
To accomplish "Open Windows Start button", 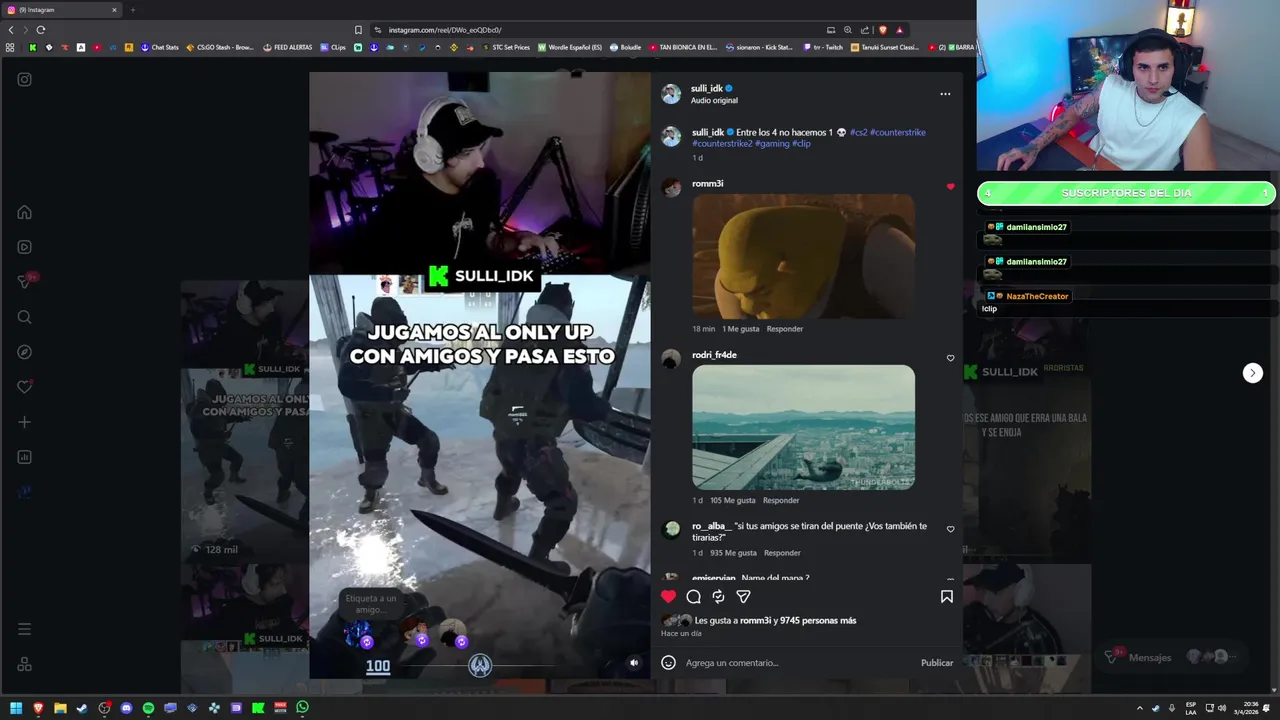I will [x=16, y=708].
